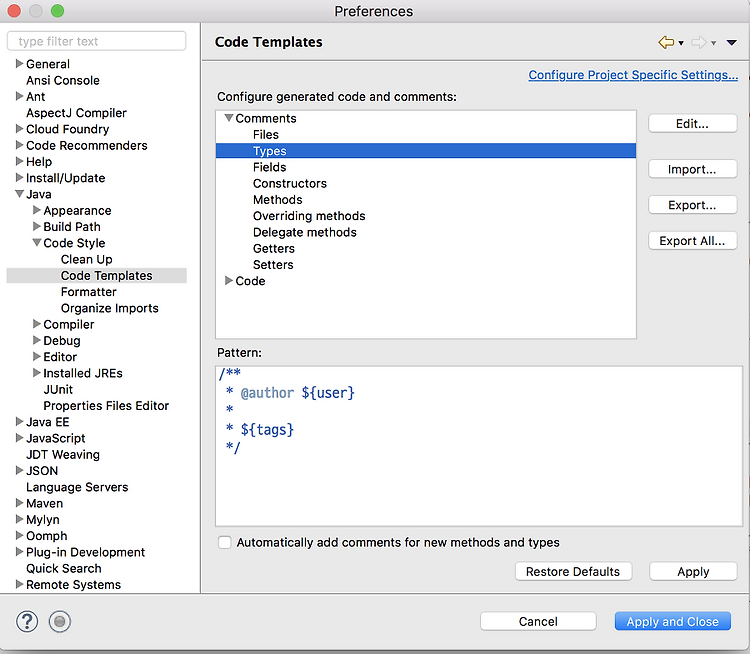Collapse the Code Style node
The image size is (750, 654).
pos(36,243)
